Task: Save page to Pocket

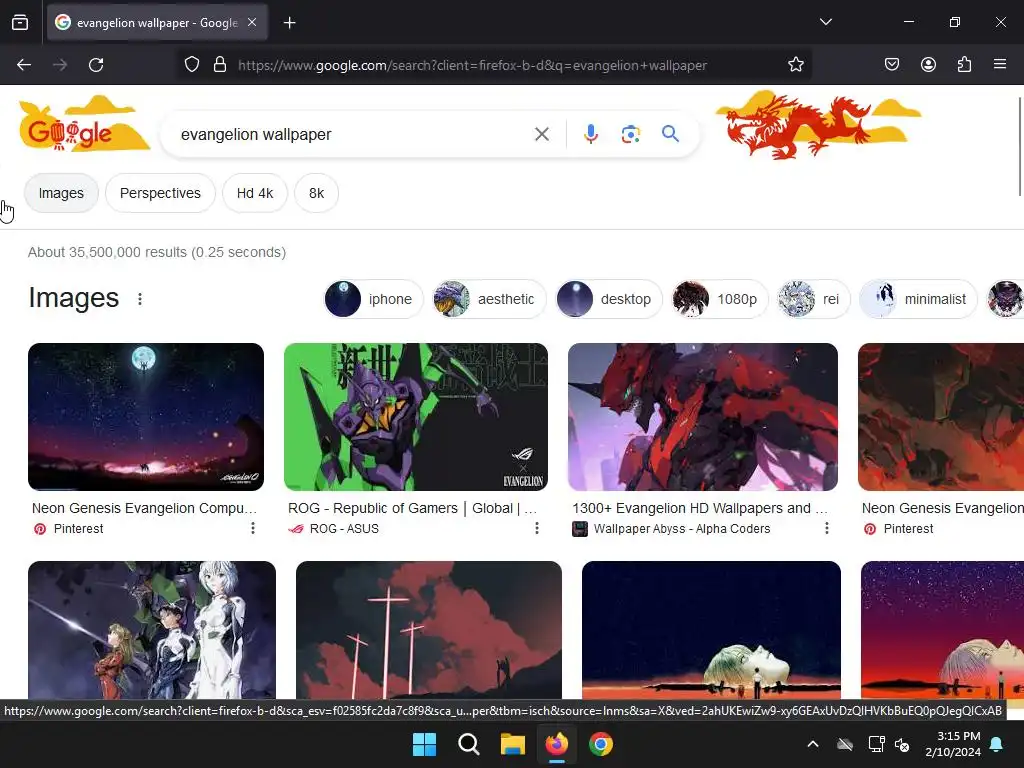Action: (891, 64)
